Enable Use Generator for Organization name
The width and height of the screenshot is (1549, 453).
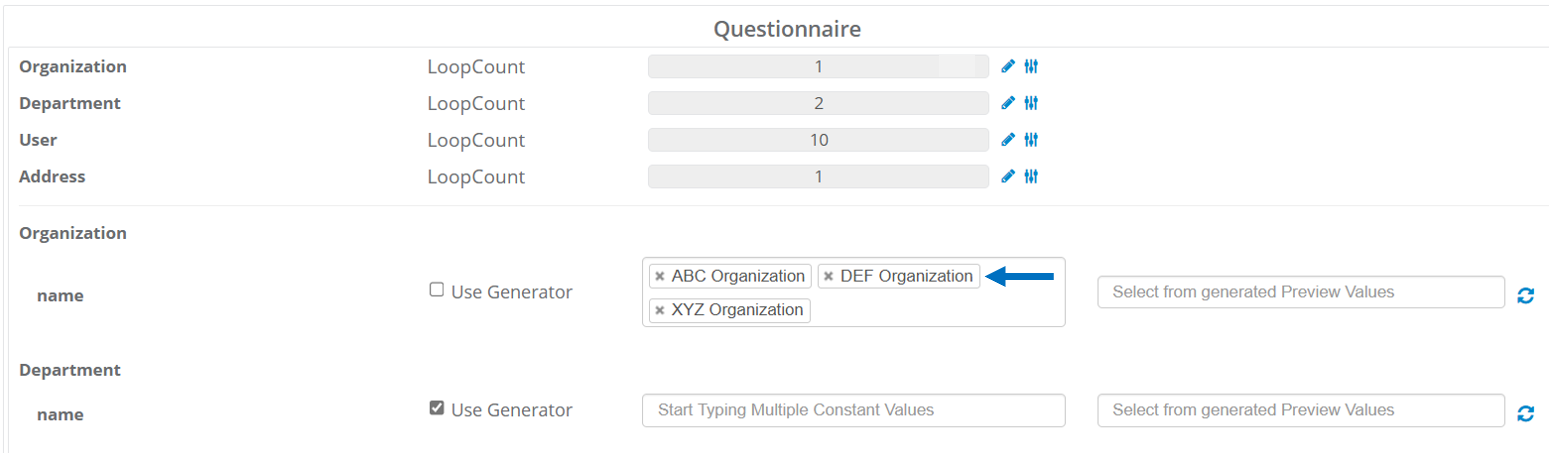[x=436, y=290]
